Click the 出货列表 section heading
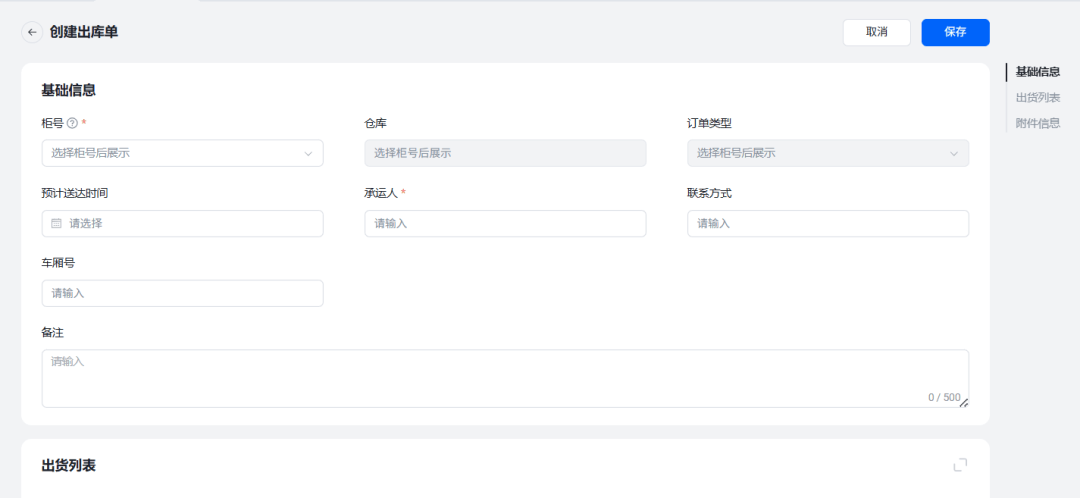 (69, 465)
